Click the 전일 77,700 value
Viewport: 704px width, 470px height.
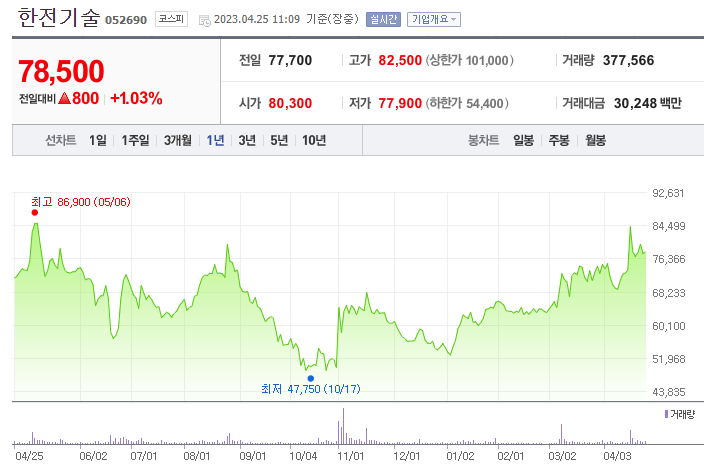290,60
